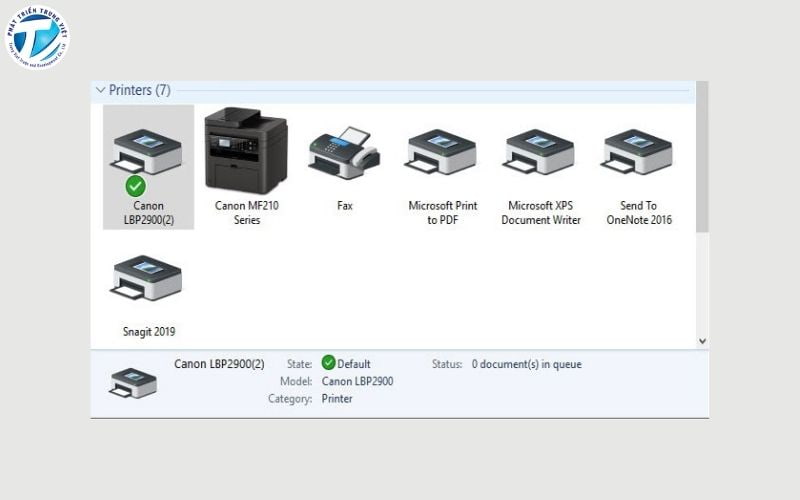Click Canon LBP2900(2) name in details pane
The height and width of the screenshot is (500, 800).
click(219, 364)
